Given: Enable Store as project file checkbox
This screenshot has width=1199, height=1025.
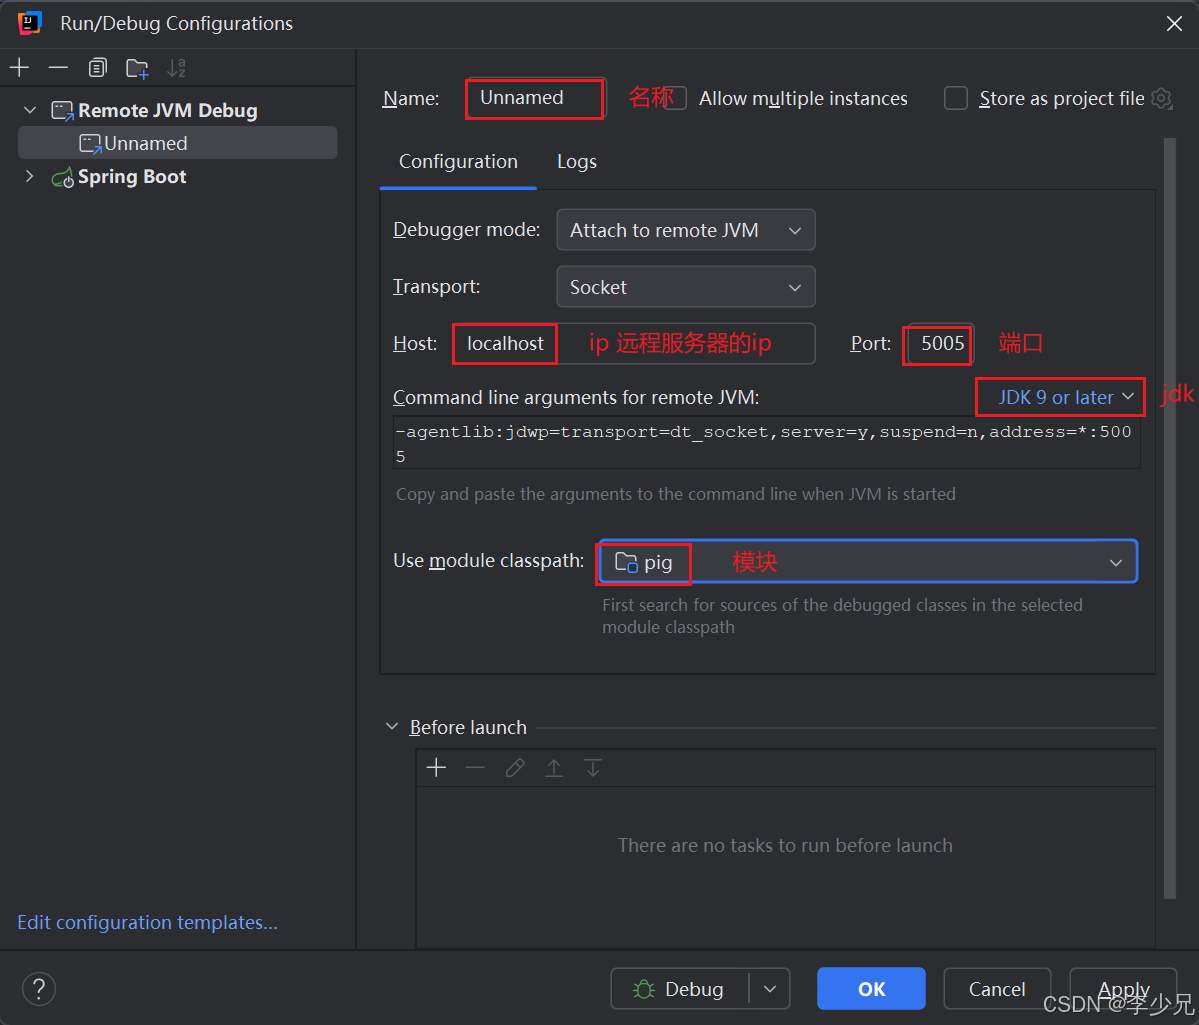Looking at the screenshot, I should pos(957,98).
